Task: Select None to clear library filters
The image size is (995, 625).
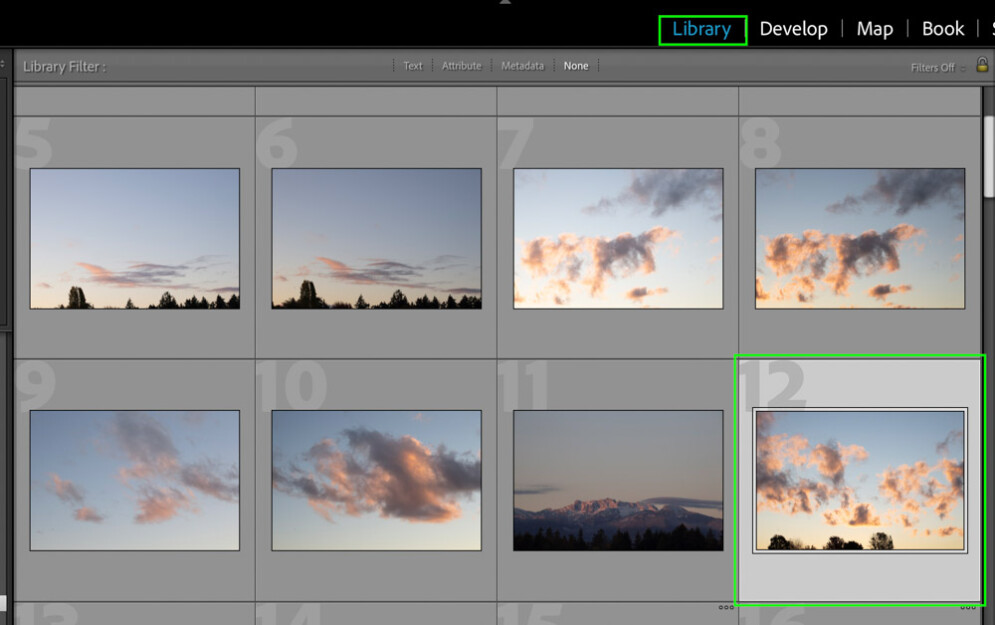Action: pos(576,66)
